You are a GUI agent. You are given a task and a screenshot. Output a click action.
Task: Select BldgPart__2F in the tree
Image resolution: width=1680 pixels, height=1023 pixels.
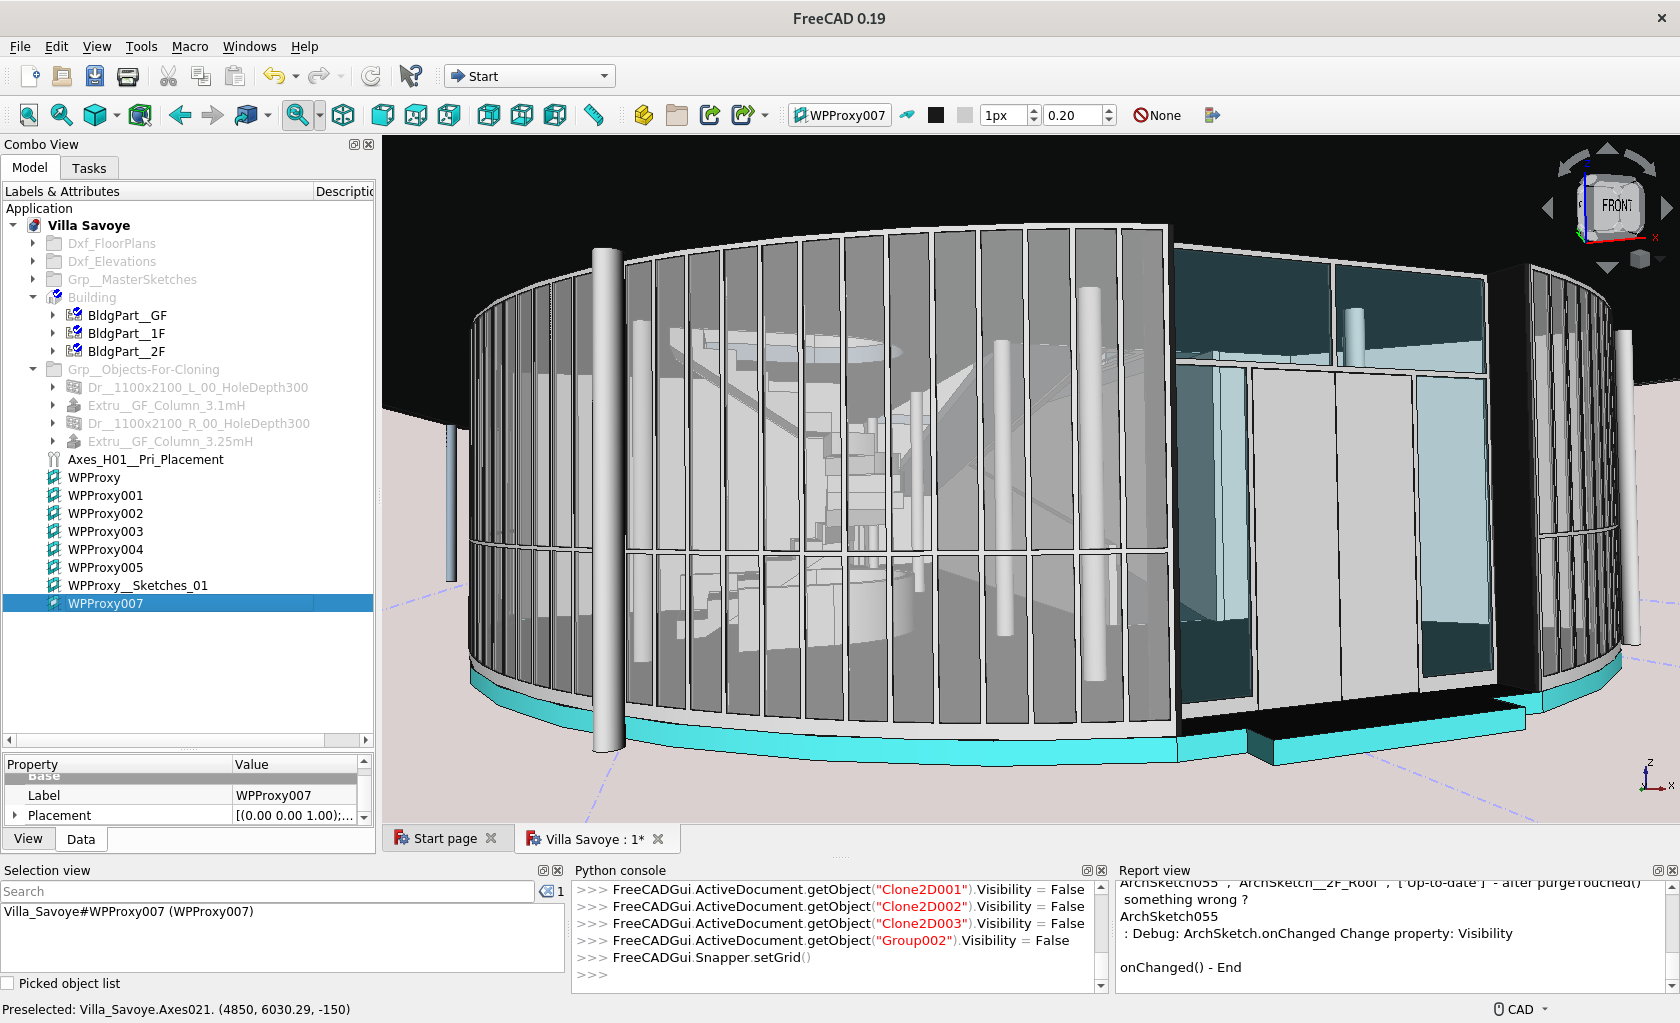coord(126,352)
